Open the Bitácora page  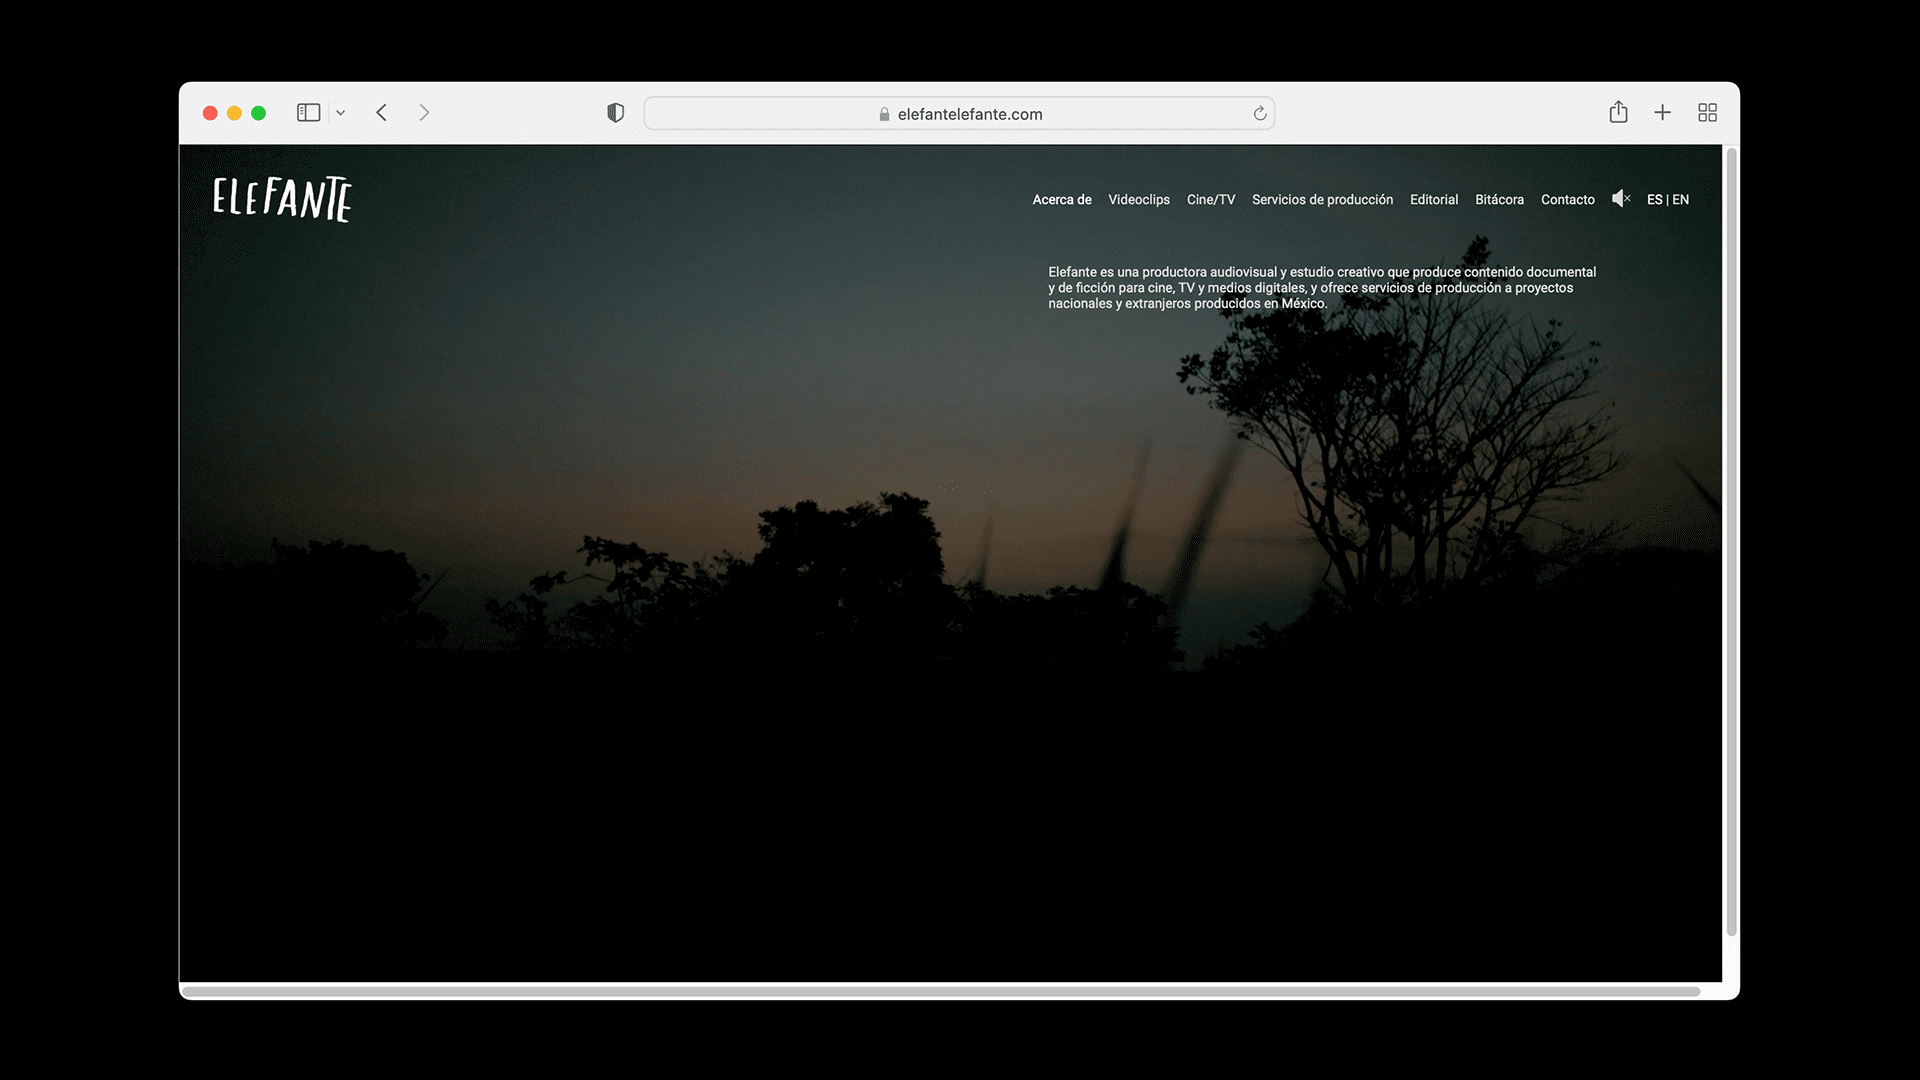1499,200
